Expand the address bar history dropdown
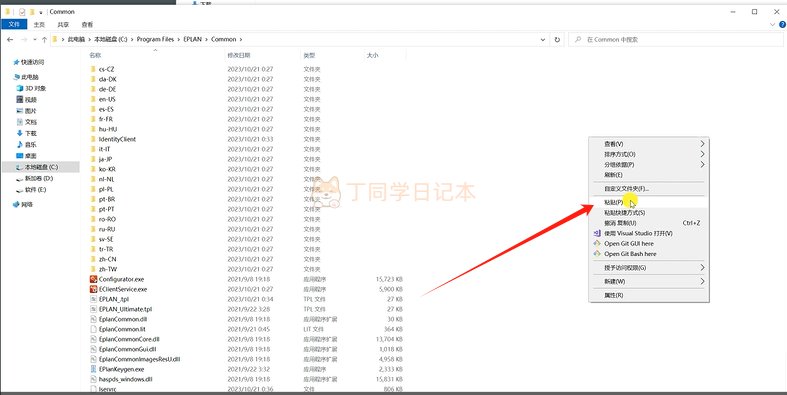787x395 pixels. (543, 39)
